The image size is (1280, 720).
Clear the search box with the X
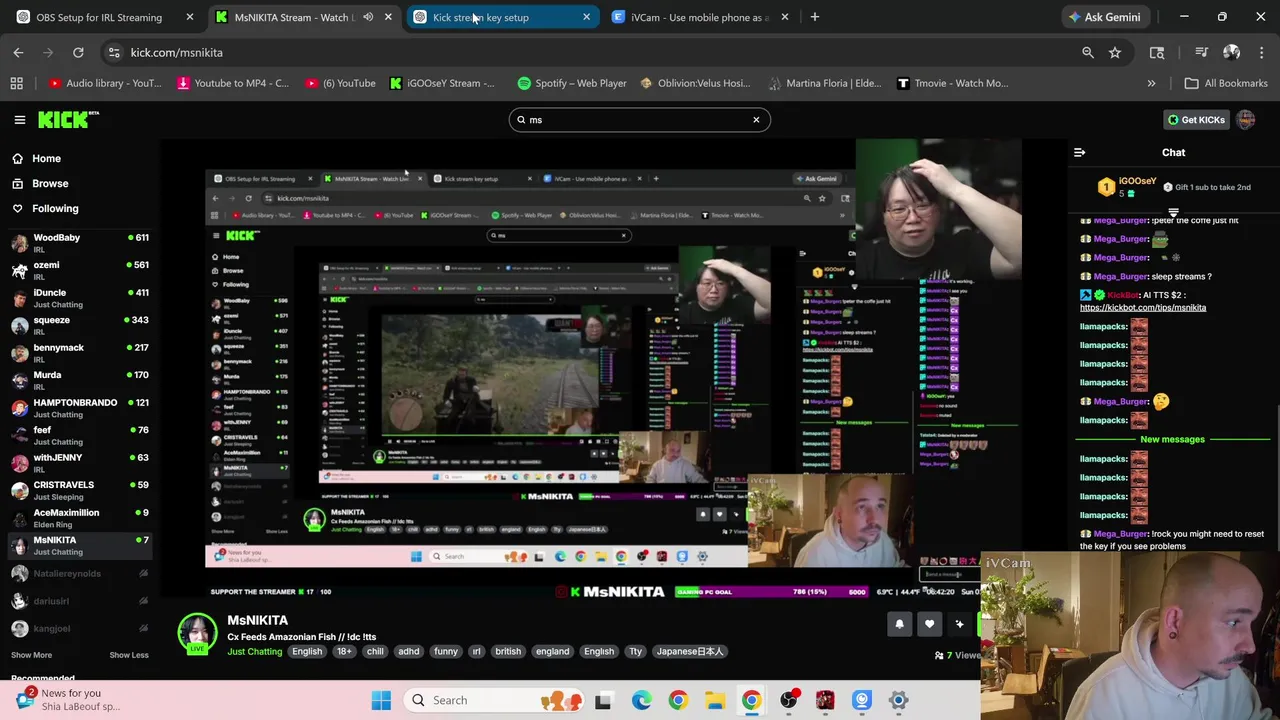(756, 120)
